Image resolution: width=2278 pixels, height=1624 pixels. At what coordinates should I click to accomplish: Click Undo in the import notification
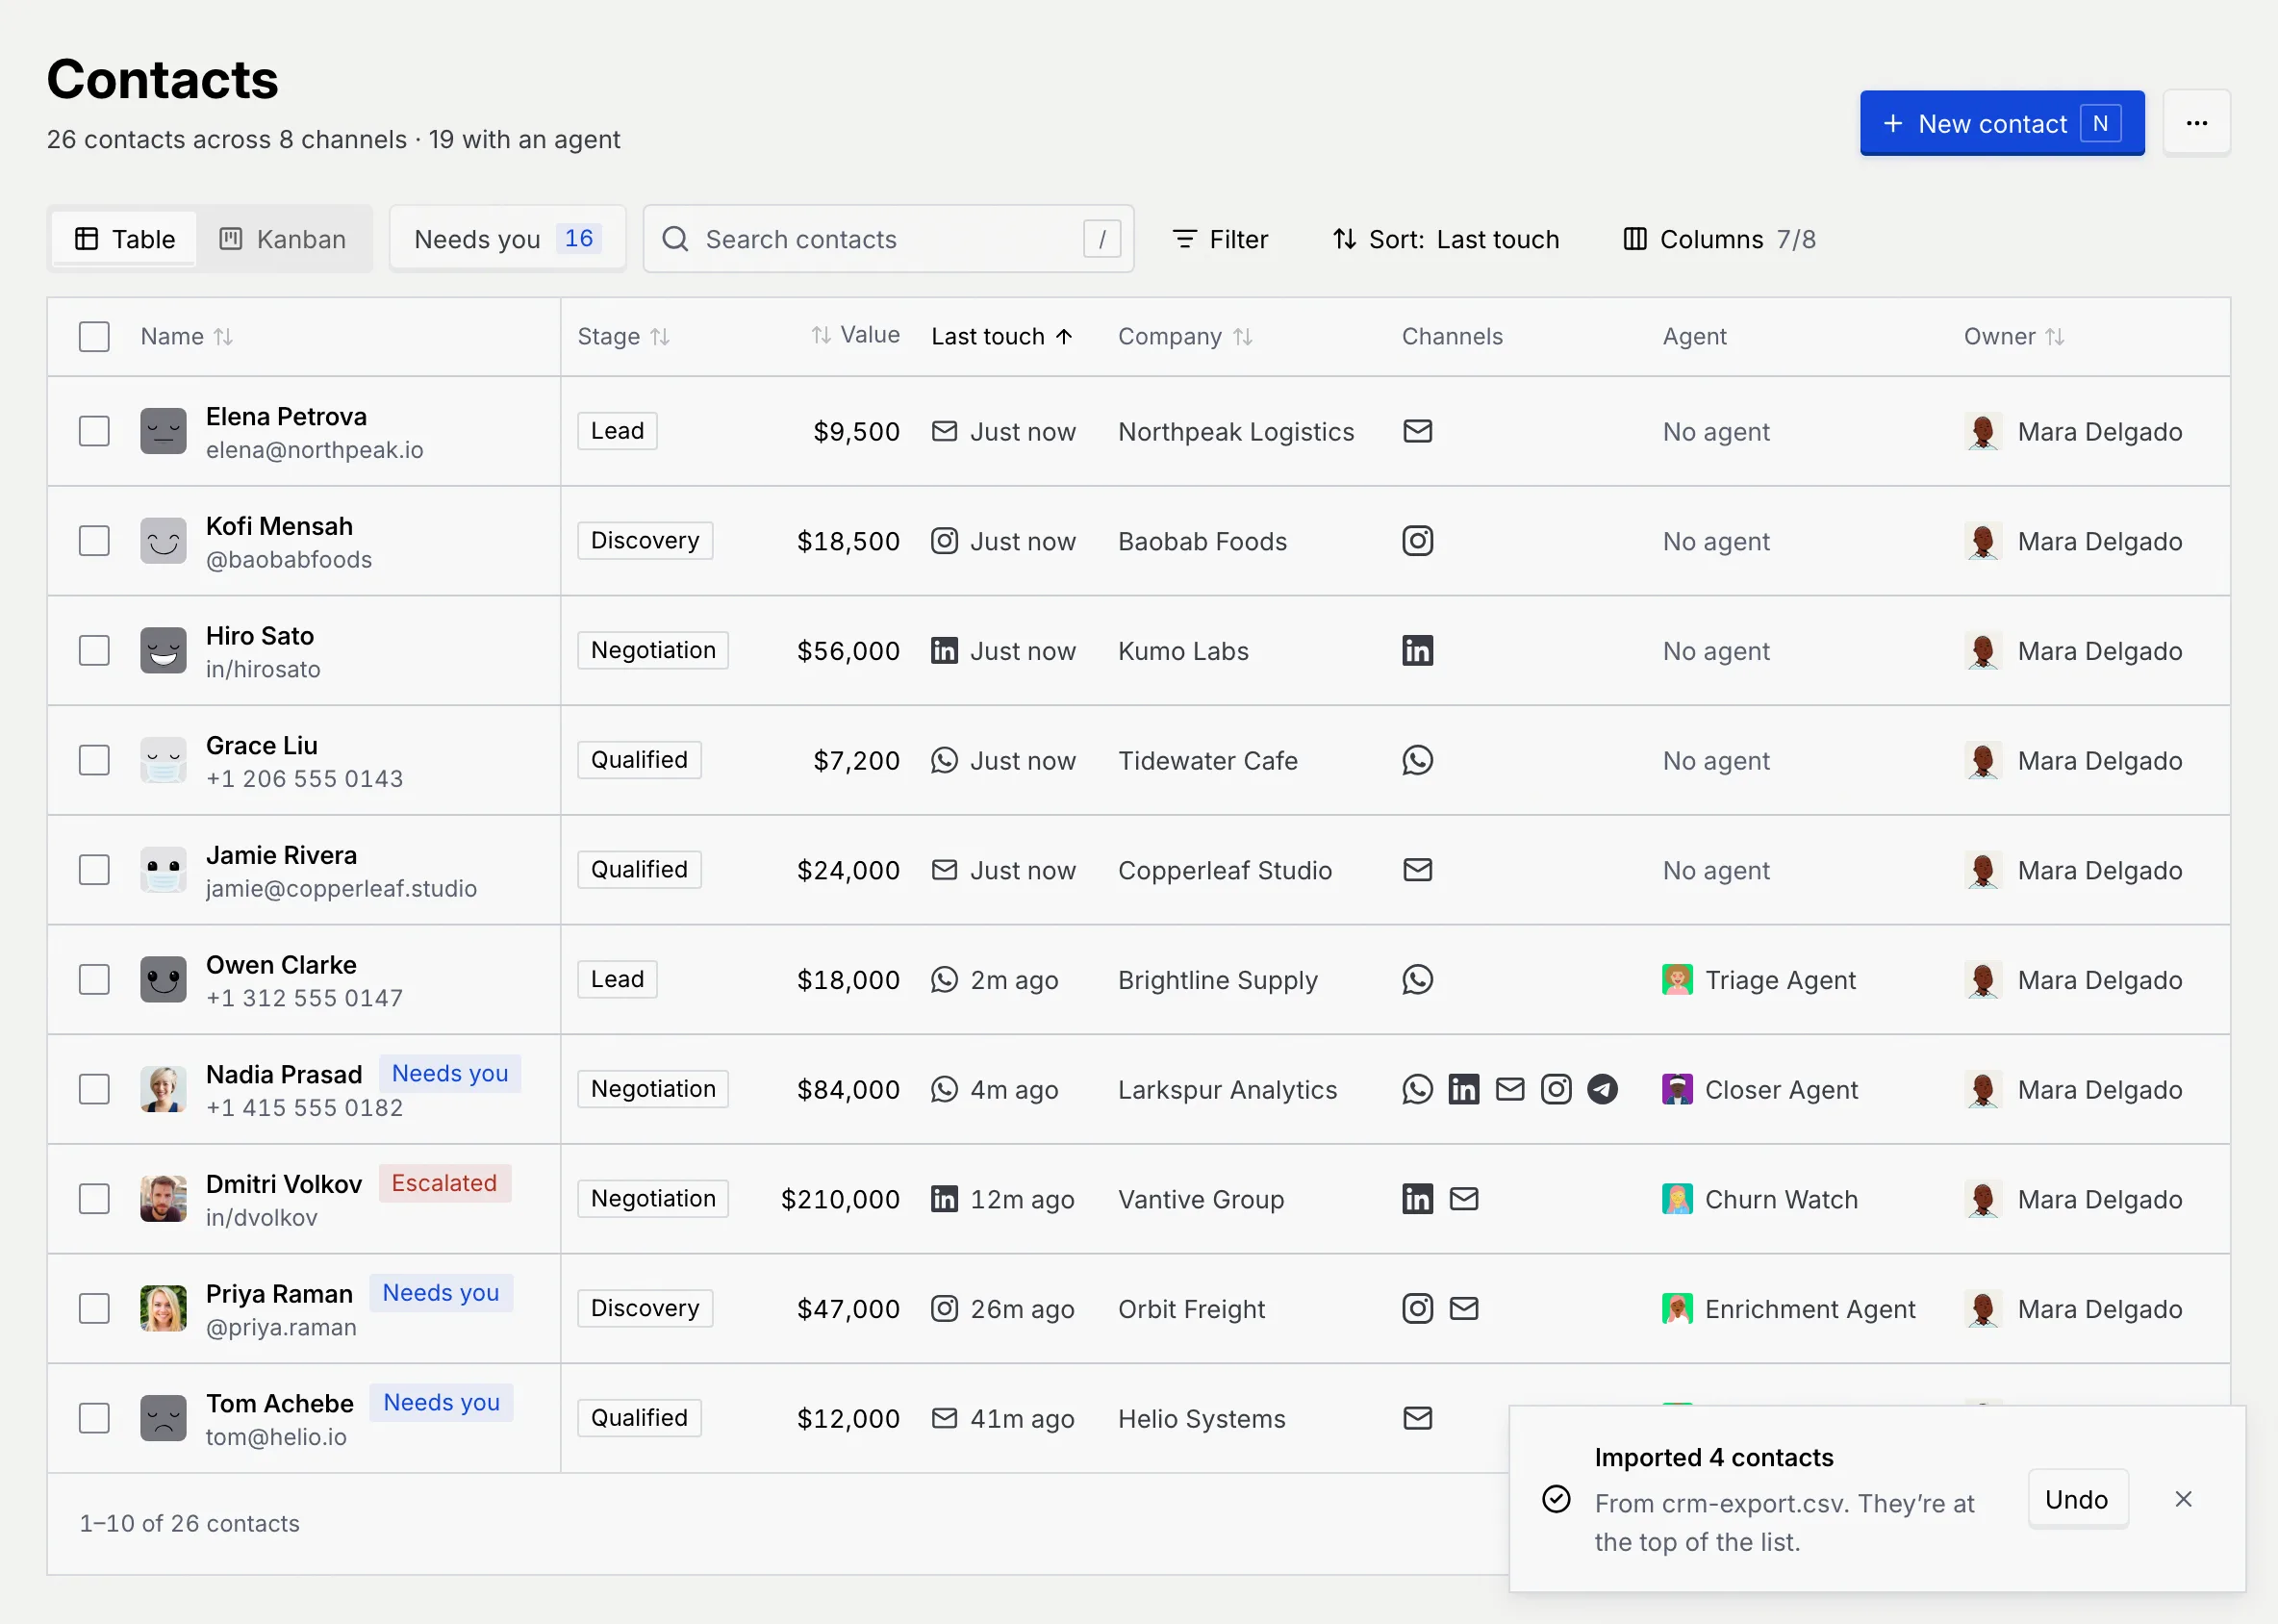(2077, 1498)
